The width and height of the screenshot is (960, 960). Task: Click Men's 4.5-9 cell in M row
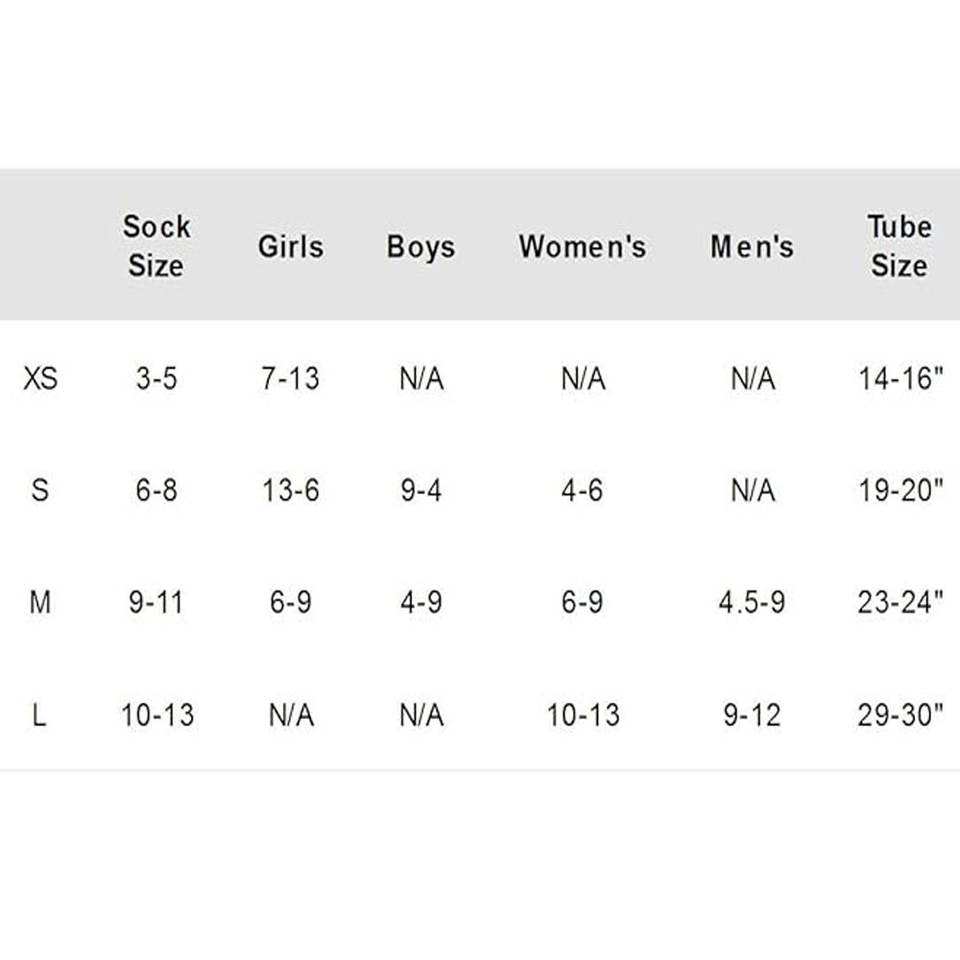point(752,603)
